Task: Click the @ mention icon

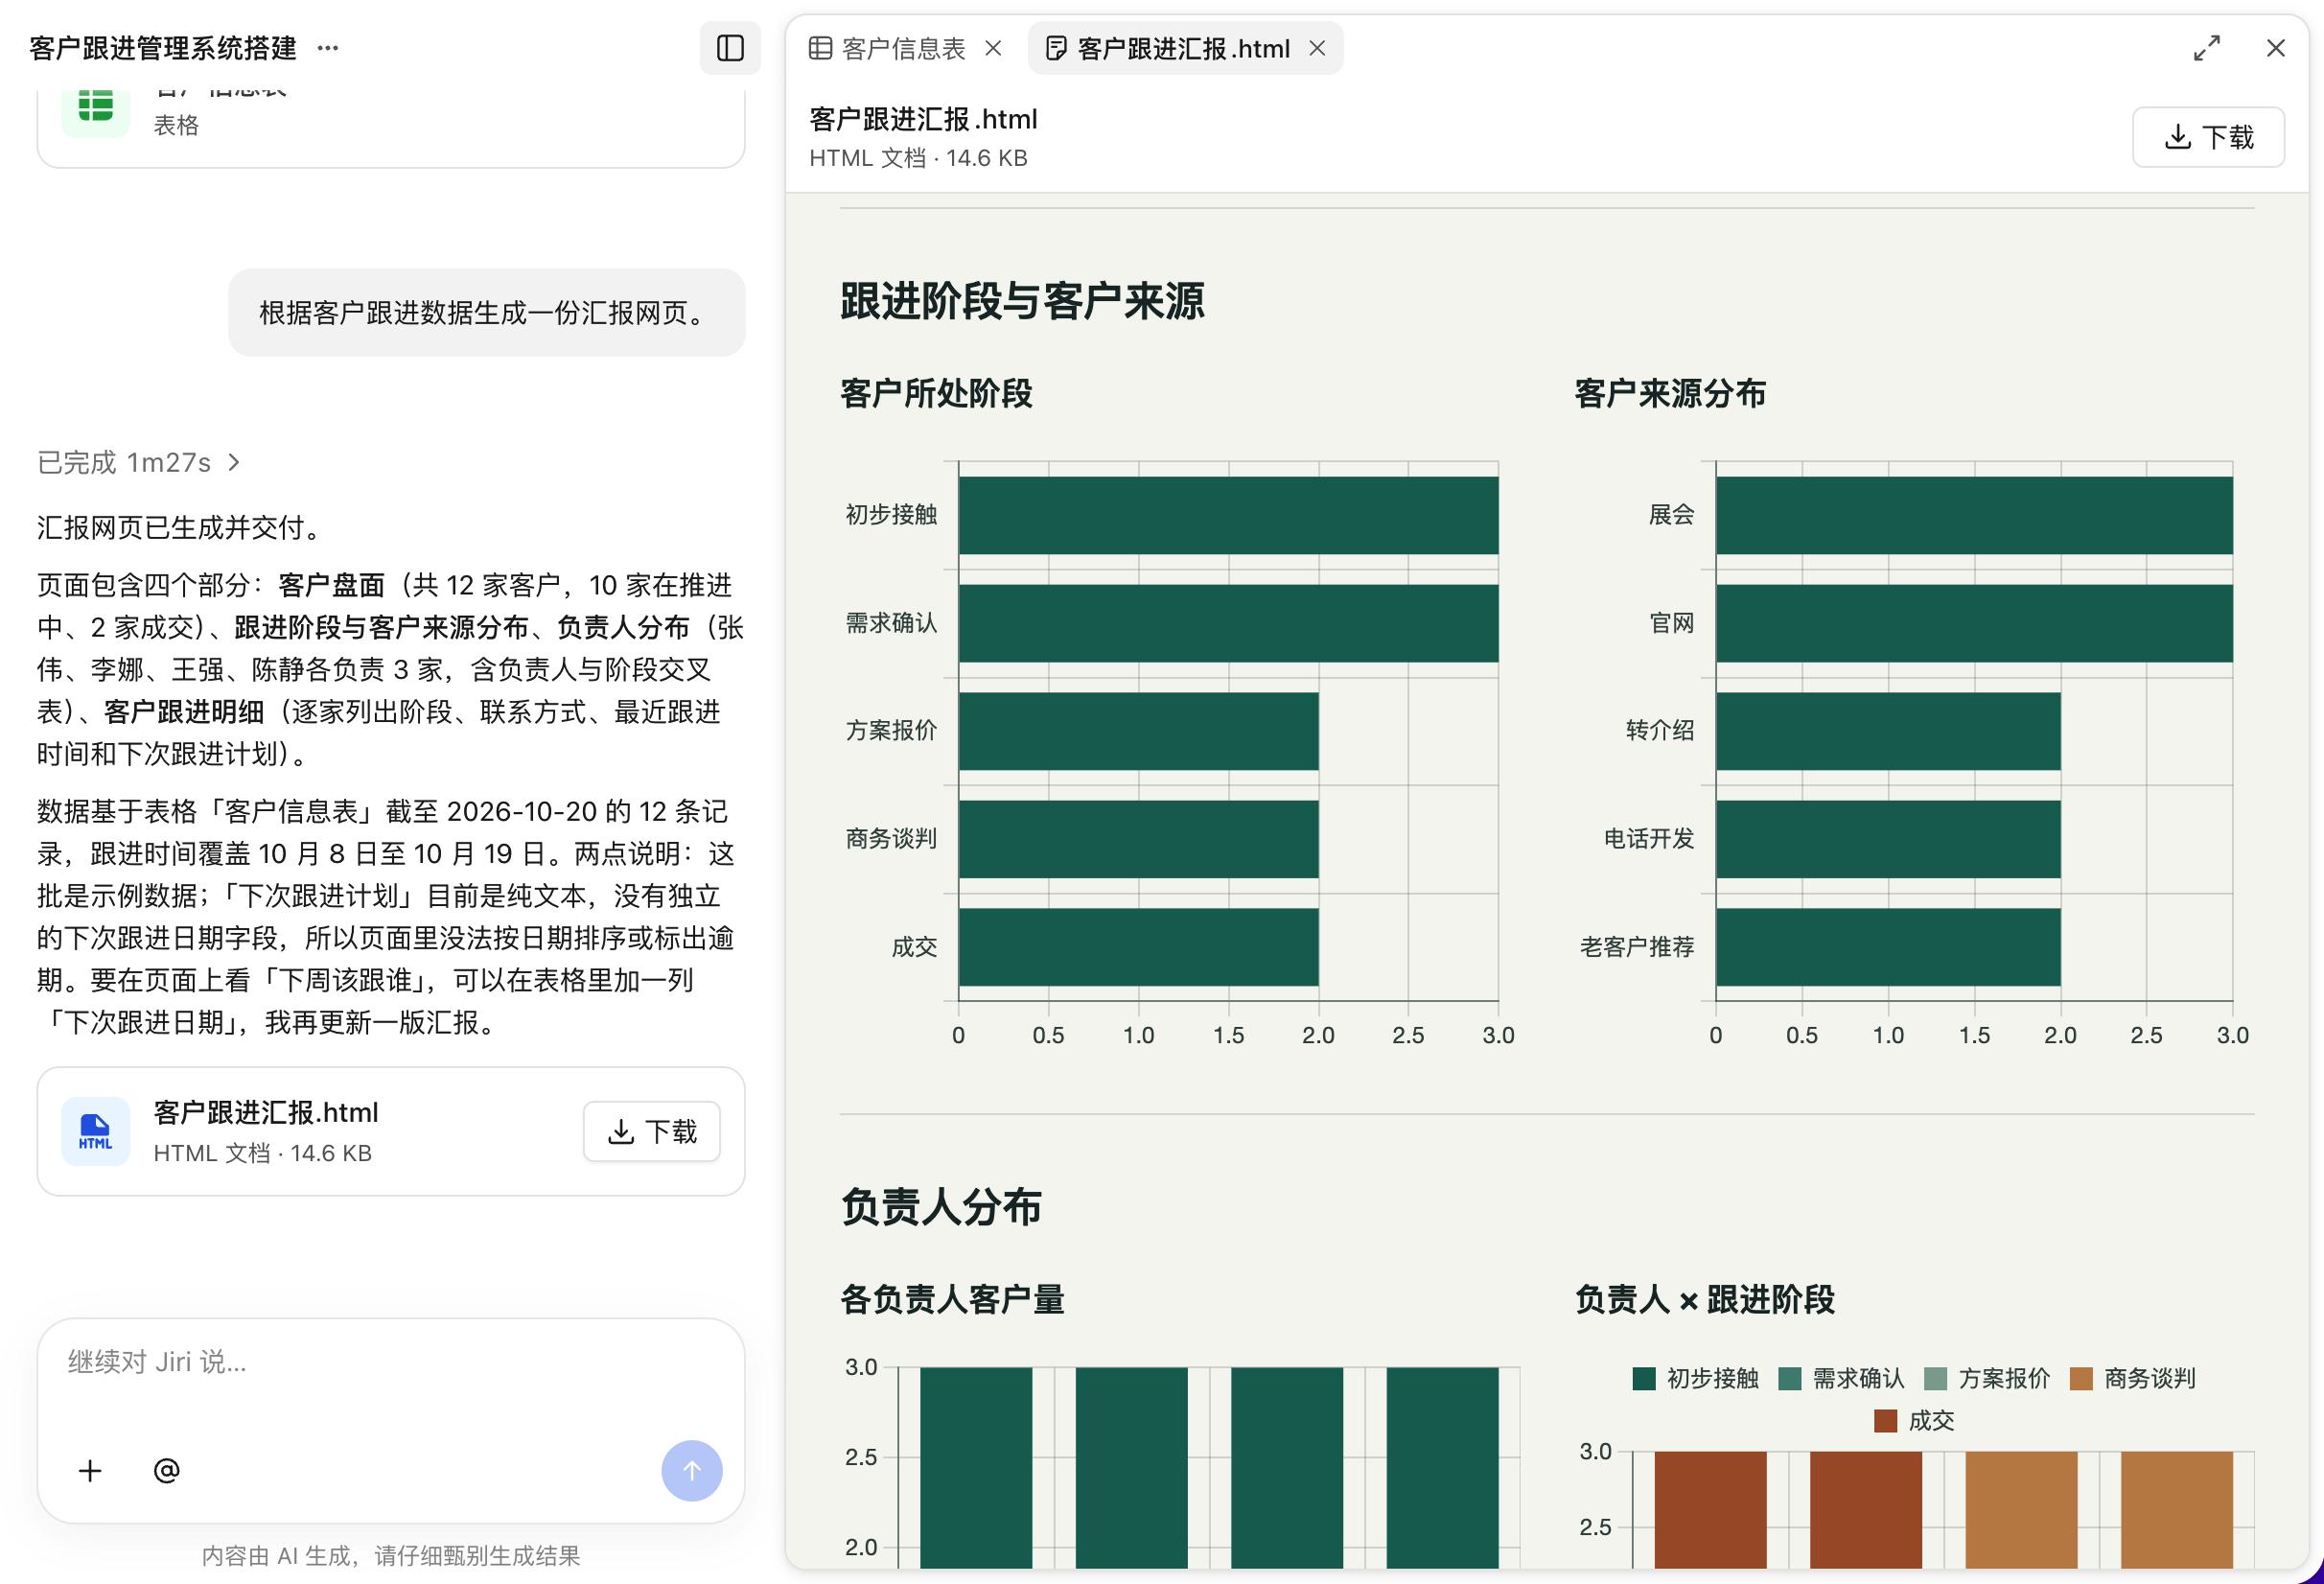Action: (166, 1471)
